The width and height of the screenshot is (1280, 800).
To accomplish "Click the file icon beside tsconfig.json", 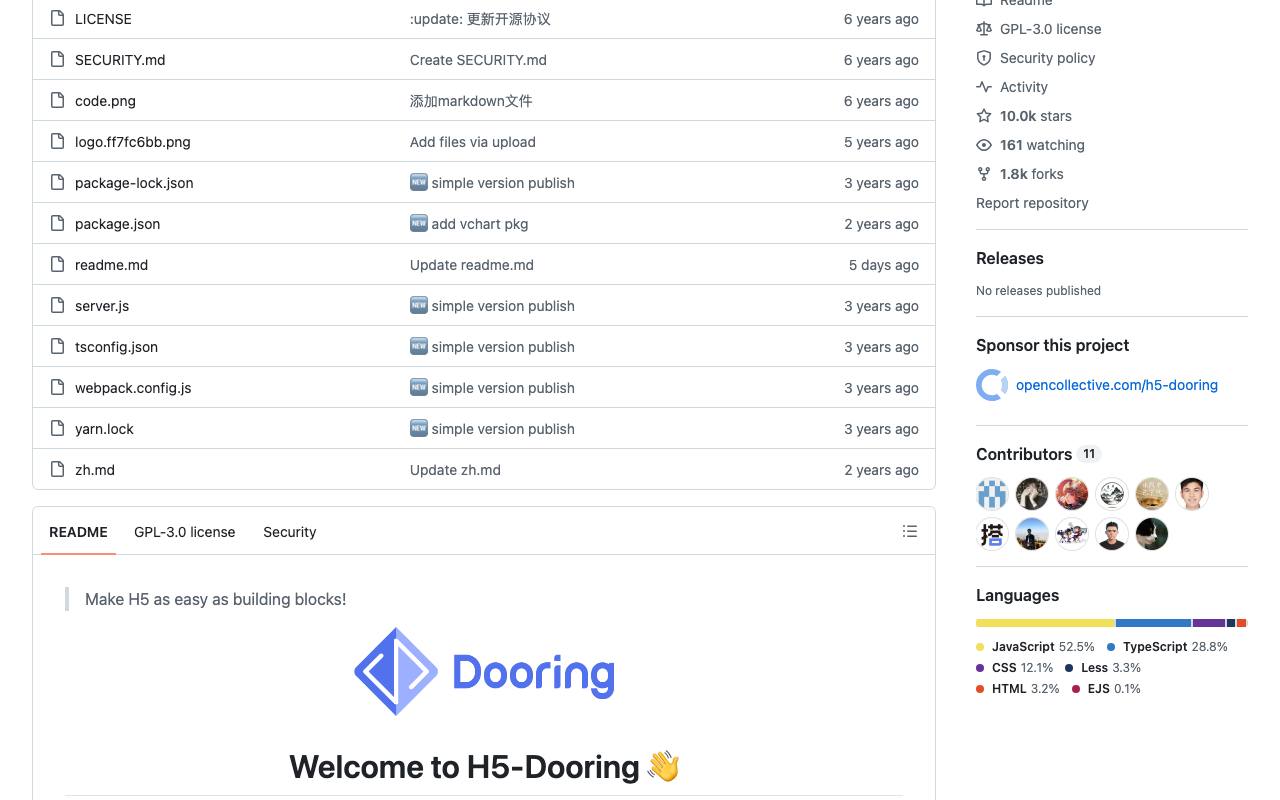I will click(57, 347).
